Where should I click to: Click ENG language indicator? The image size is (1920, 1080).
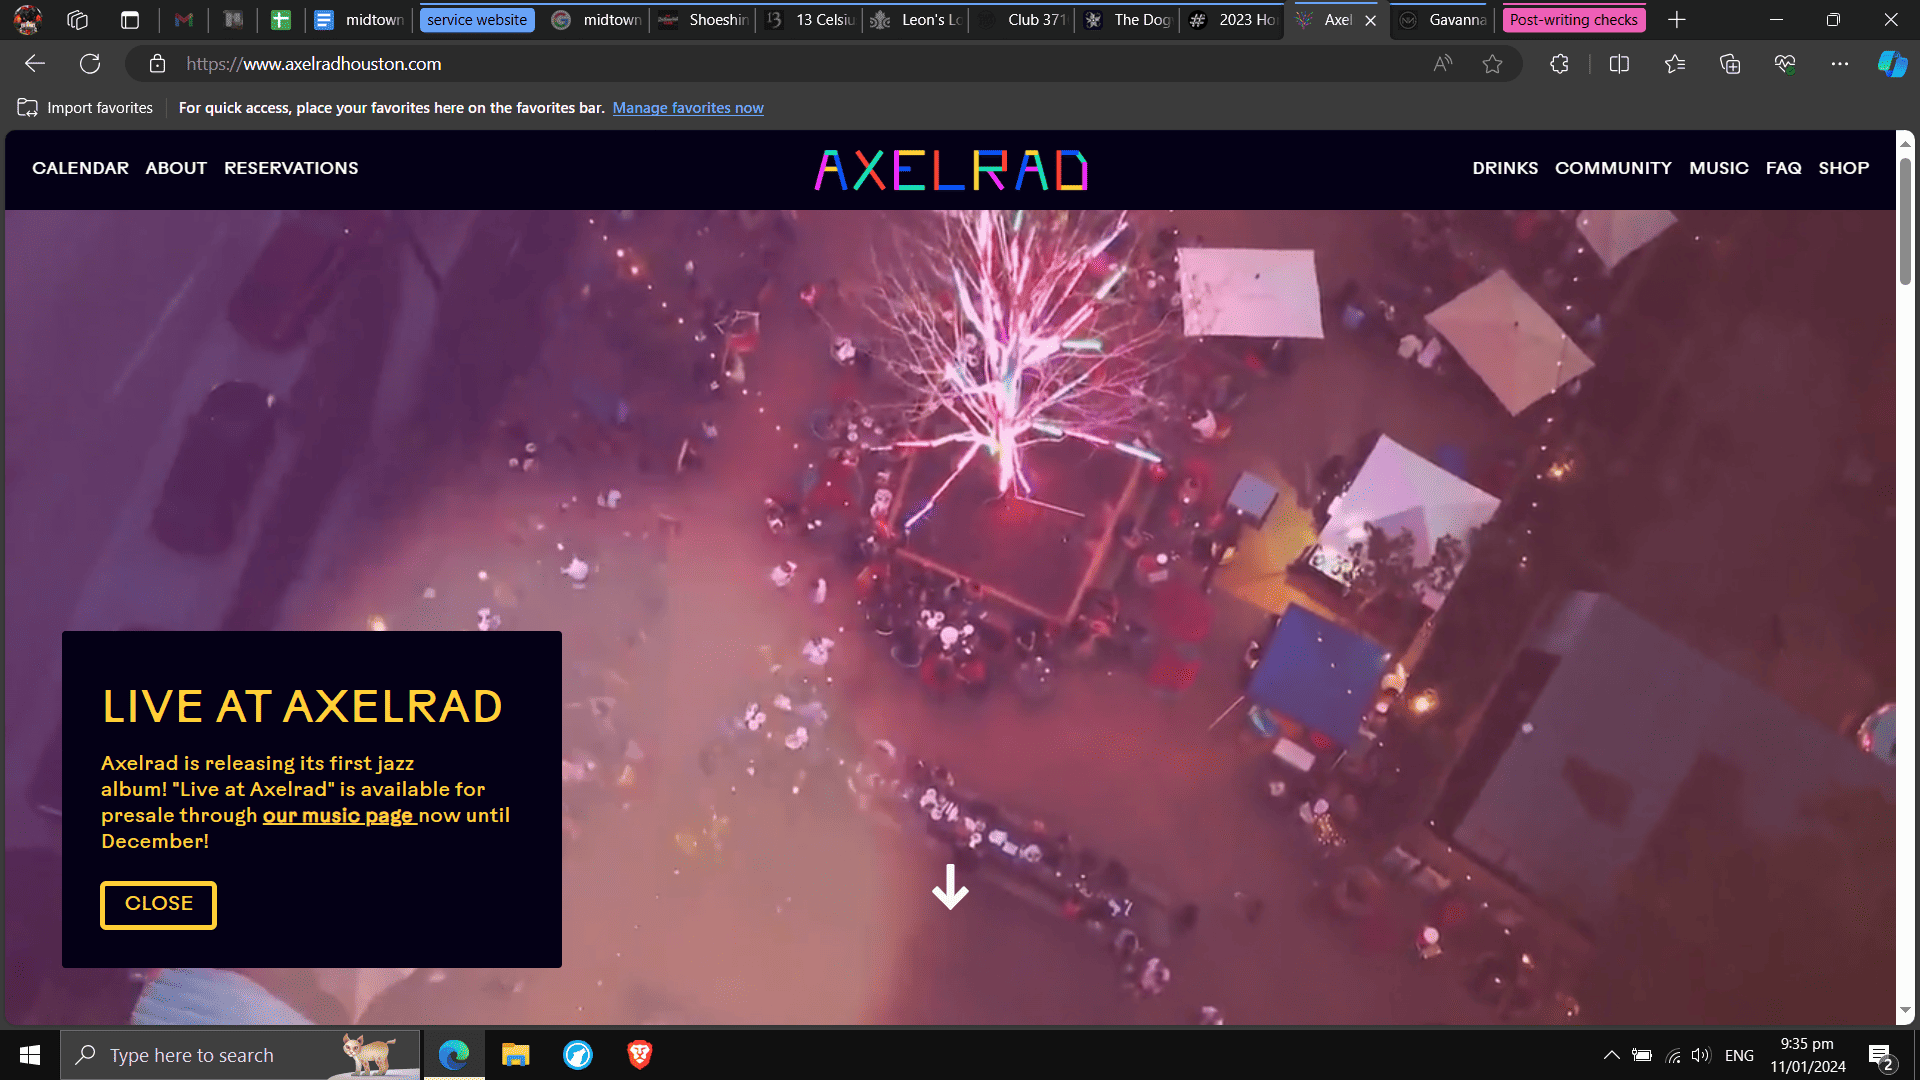coord(1739,1055)
